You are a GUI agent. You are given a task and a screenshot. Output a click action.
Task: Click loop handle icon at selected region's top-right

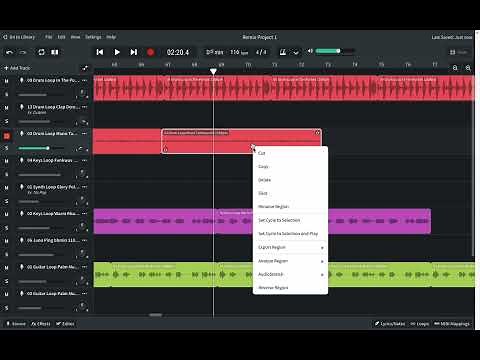[317, 133]
